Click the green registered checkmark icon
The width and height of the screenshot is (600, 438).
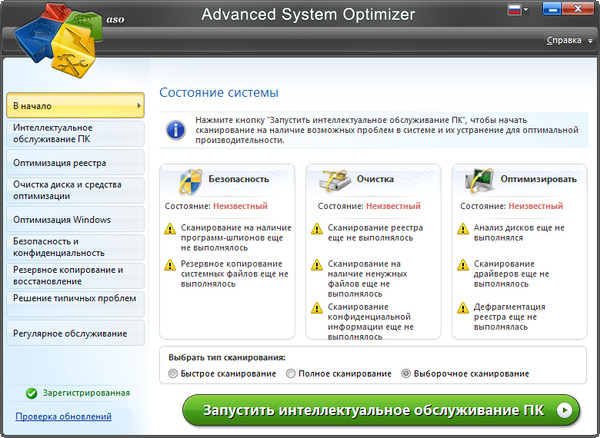(x=32, y=394)
